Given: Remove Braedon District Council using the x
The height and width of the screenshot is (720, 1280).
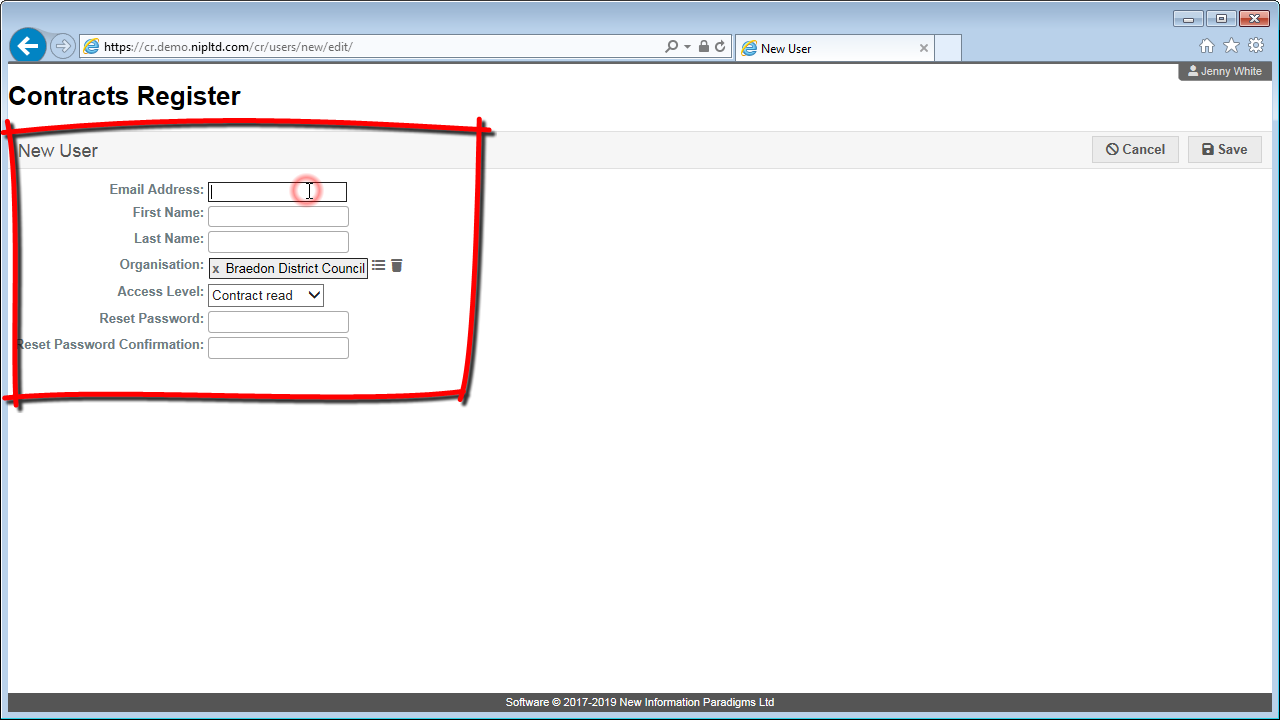Looking at the screenshot, I should point(216,269).
